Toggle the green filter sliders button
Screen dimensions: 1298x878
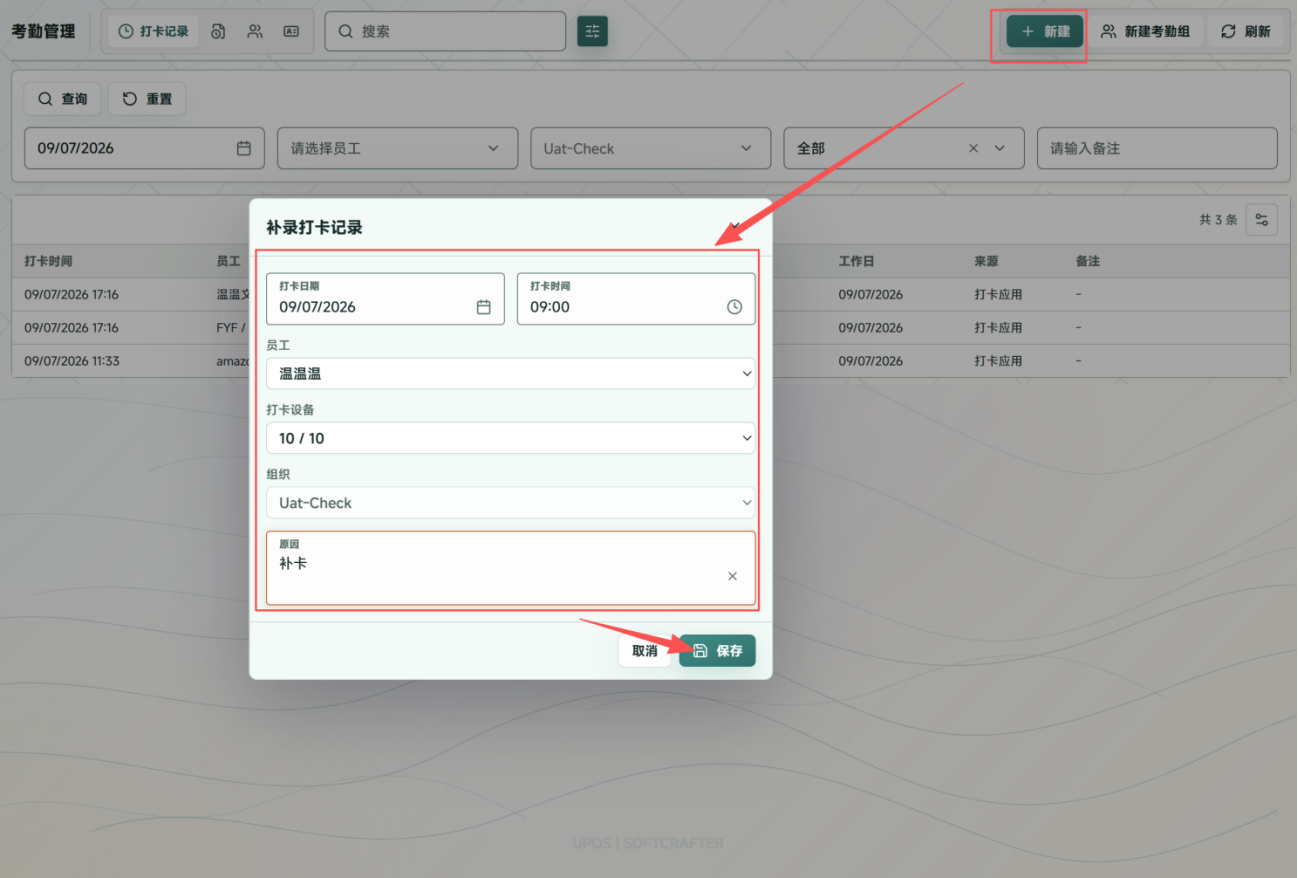(x=592, y=32)
